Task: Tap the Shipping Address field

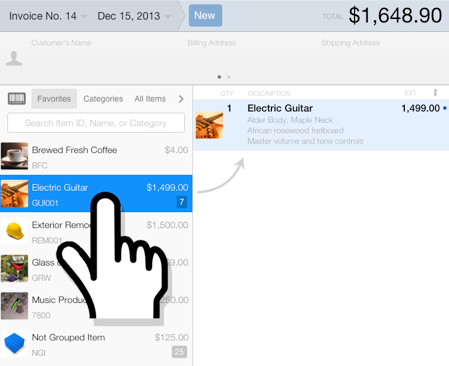Action: tap(350, 43)
